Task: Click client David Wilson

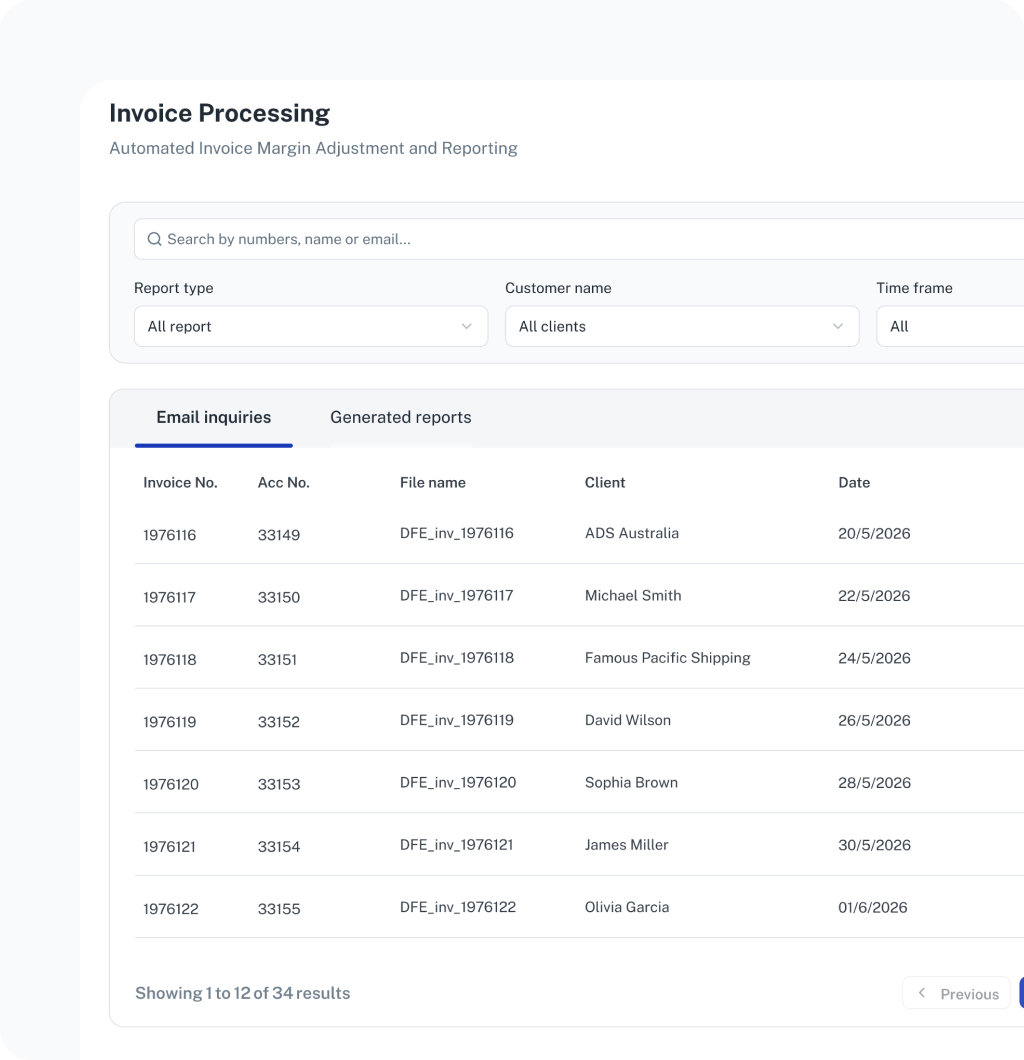Action: pos(628,720)
